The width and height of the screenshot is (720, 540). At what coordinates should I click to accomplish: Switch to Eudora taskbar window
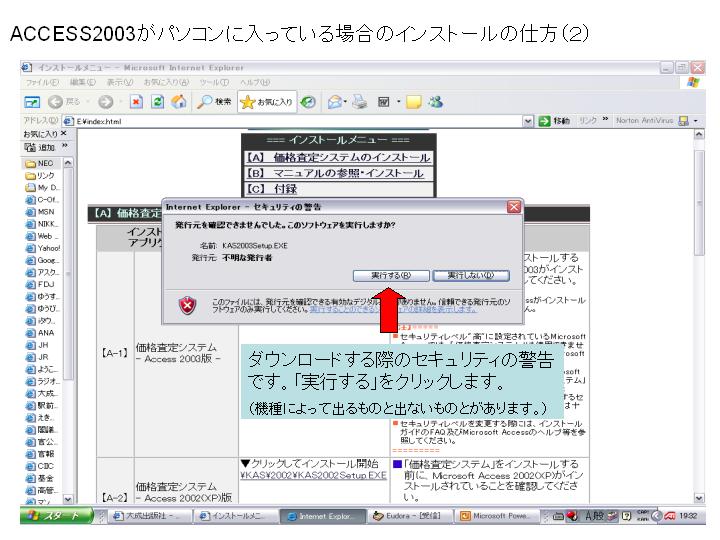pos(410,516)
